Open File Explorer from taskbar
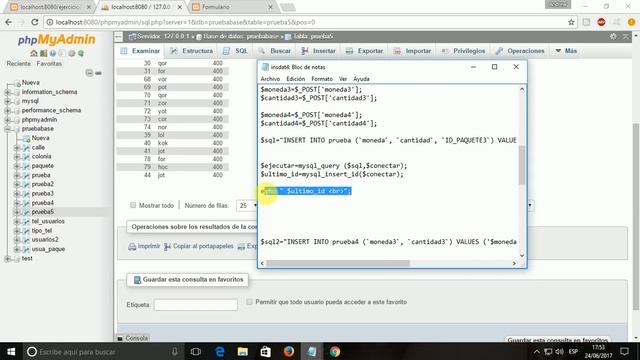 [x=242, y=351]
